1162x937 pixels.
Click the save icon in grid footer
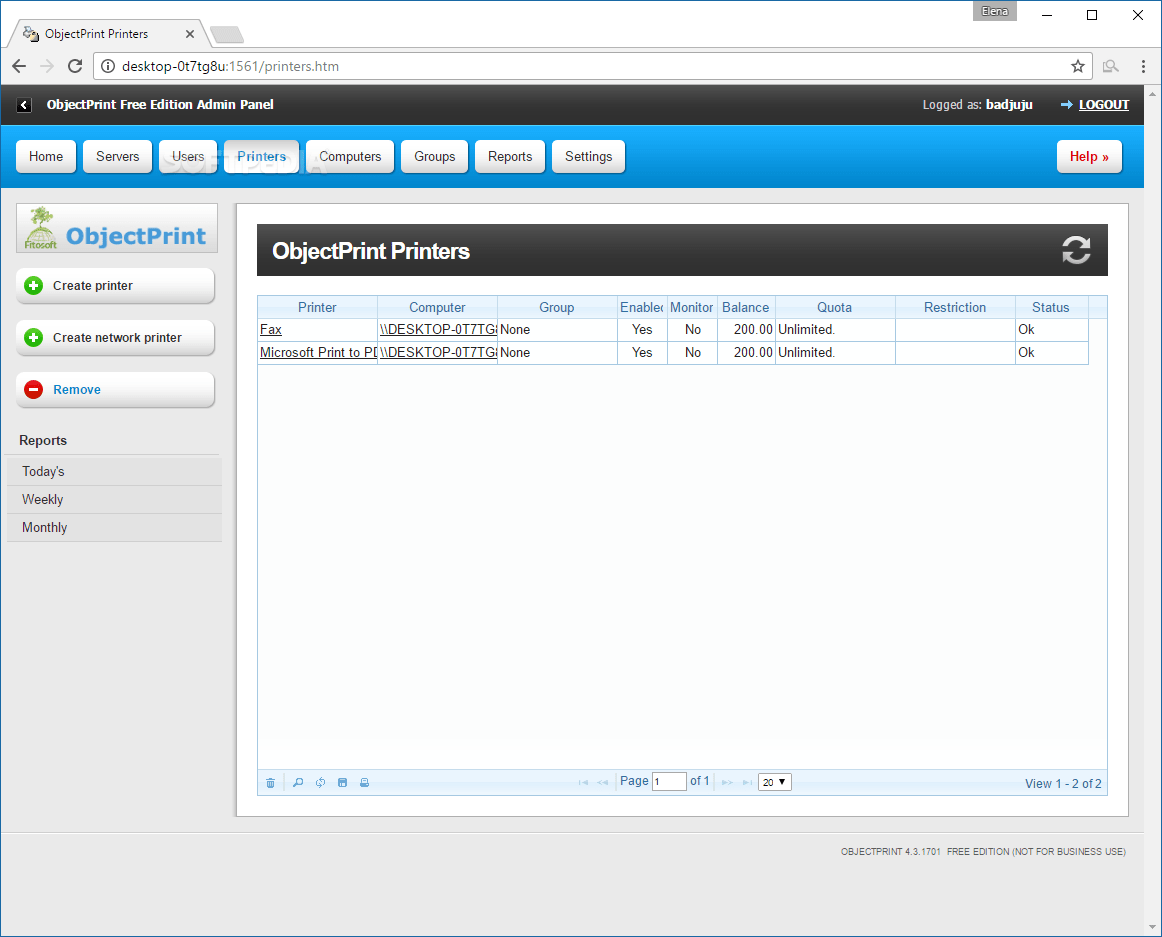pos(342,783)
